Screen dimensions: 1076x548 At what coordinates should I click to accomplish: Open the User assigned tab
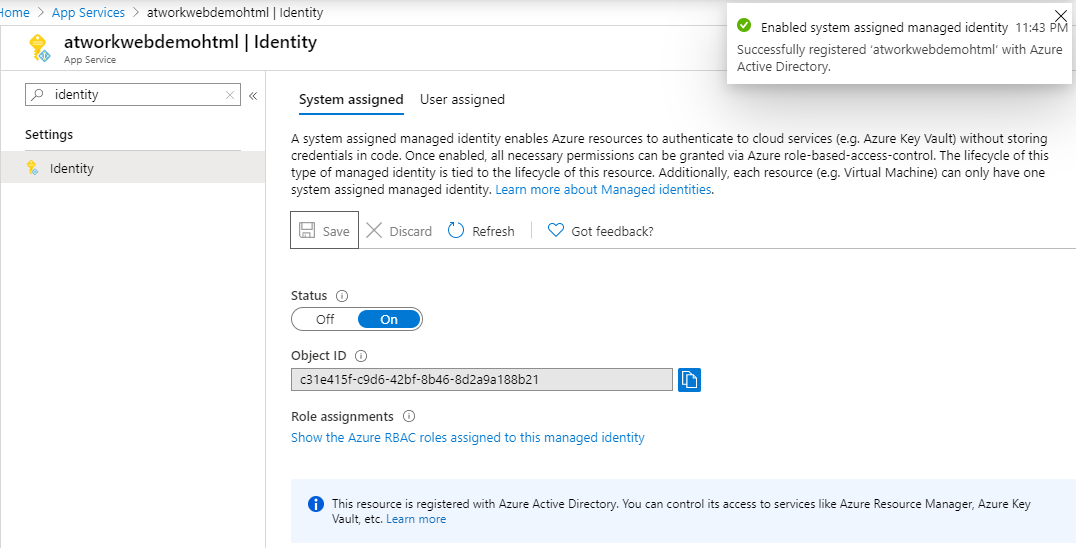coord(462,99)
